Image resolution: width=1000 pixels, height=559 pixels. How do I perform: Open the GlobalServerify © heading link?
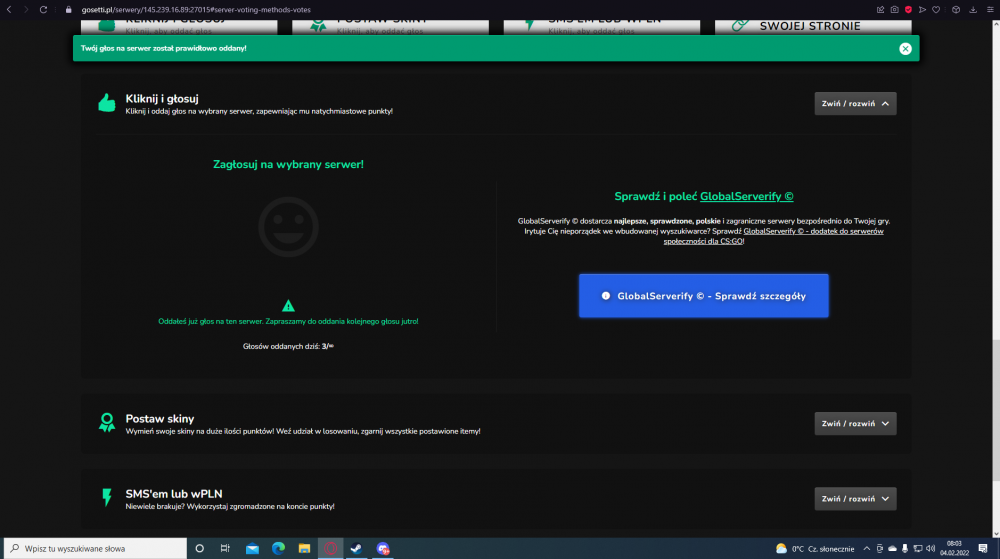(x=747, y=196)
